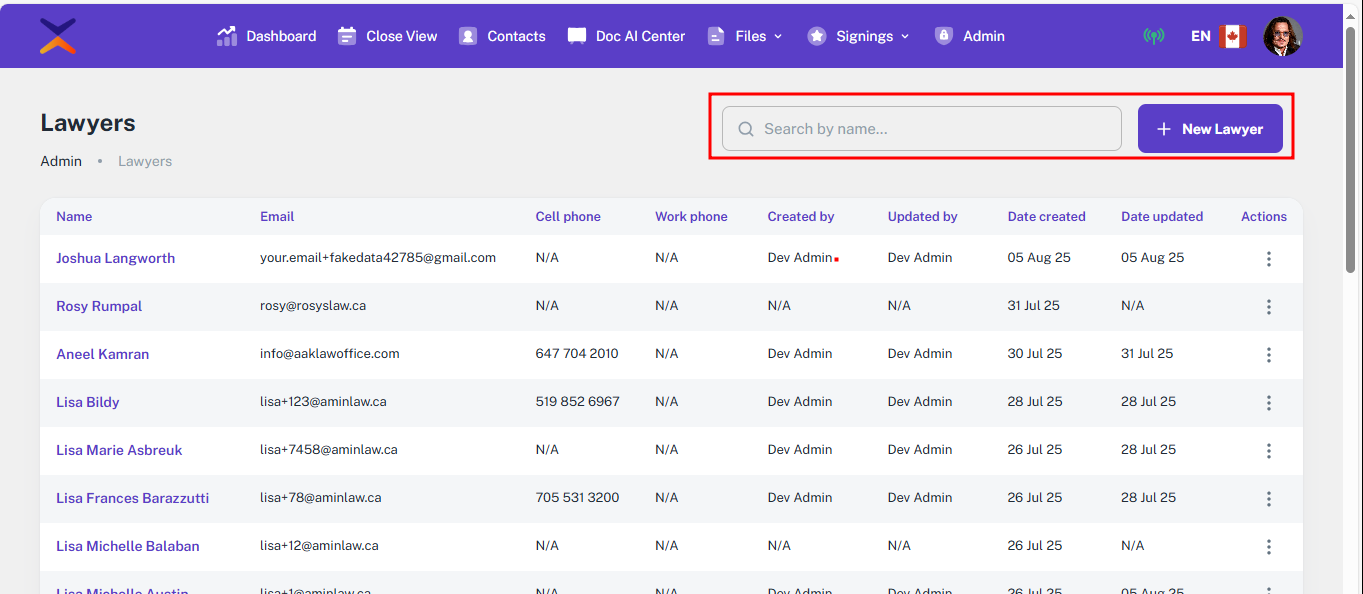Click the green broadcast signal icon
The image size is (1363, 594).
point(1154,36)
